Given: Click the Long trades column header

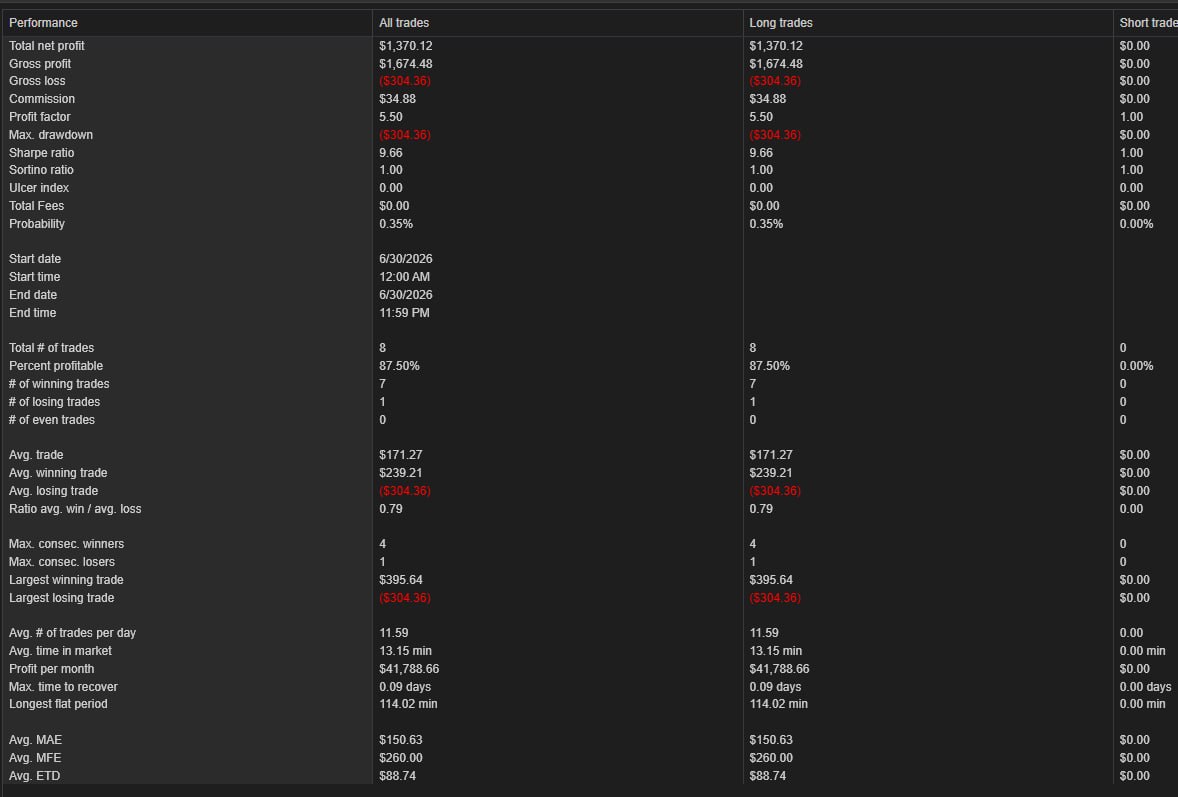Looking at the screenshot, I should click(928, 23).
